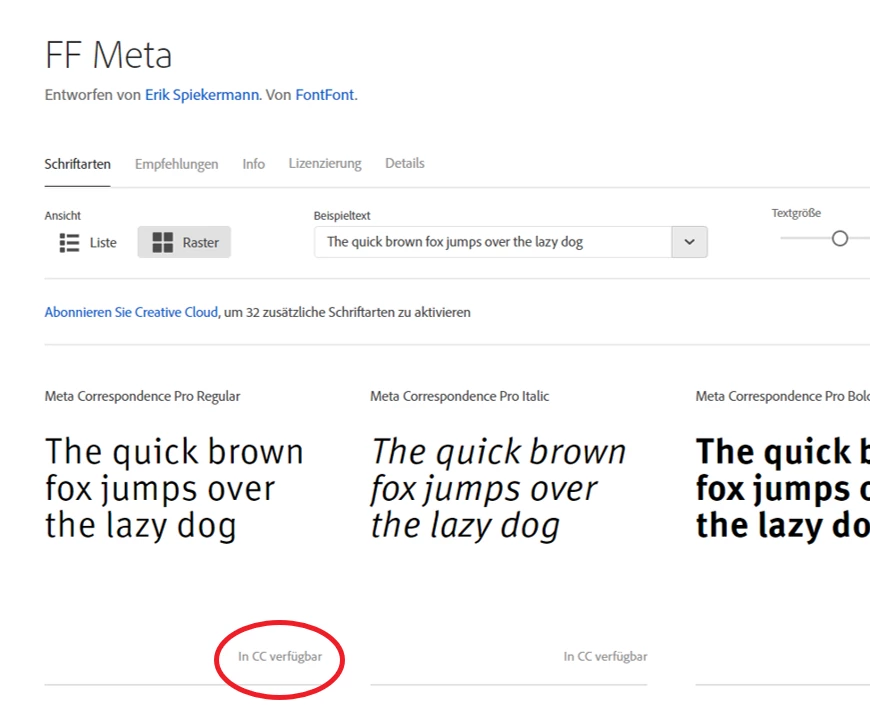This screenshot has width=870, height=711.
Task: Click the Beispieltext sample text field
Action: (x=493, y=242)
